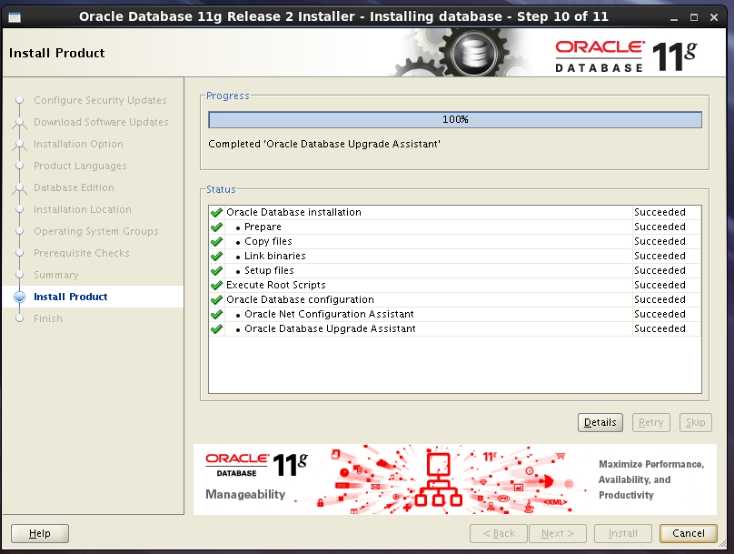Click the Next button
The width and height of the screenshot is (735, 554).
(557, 533)
